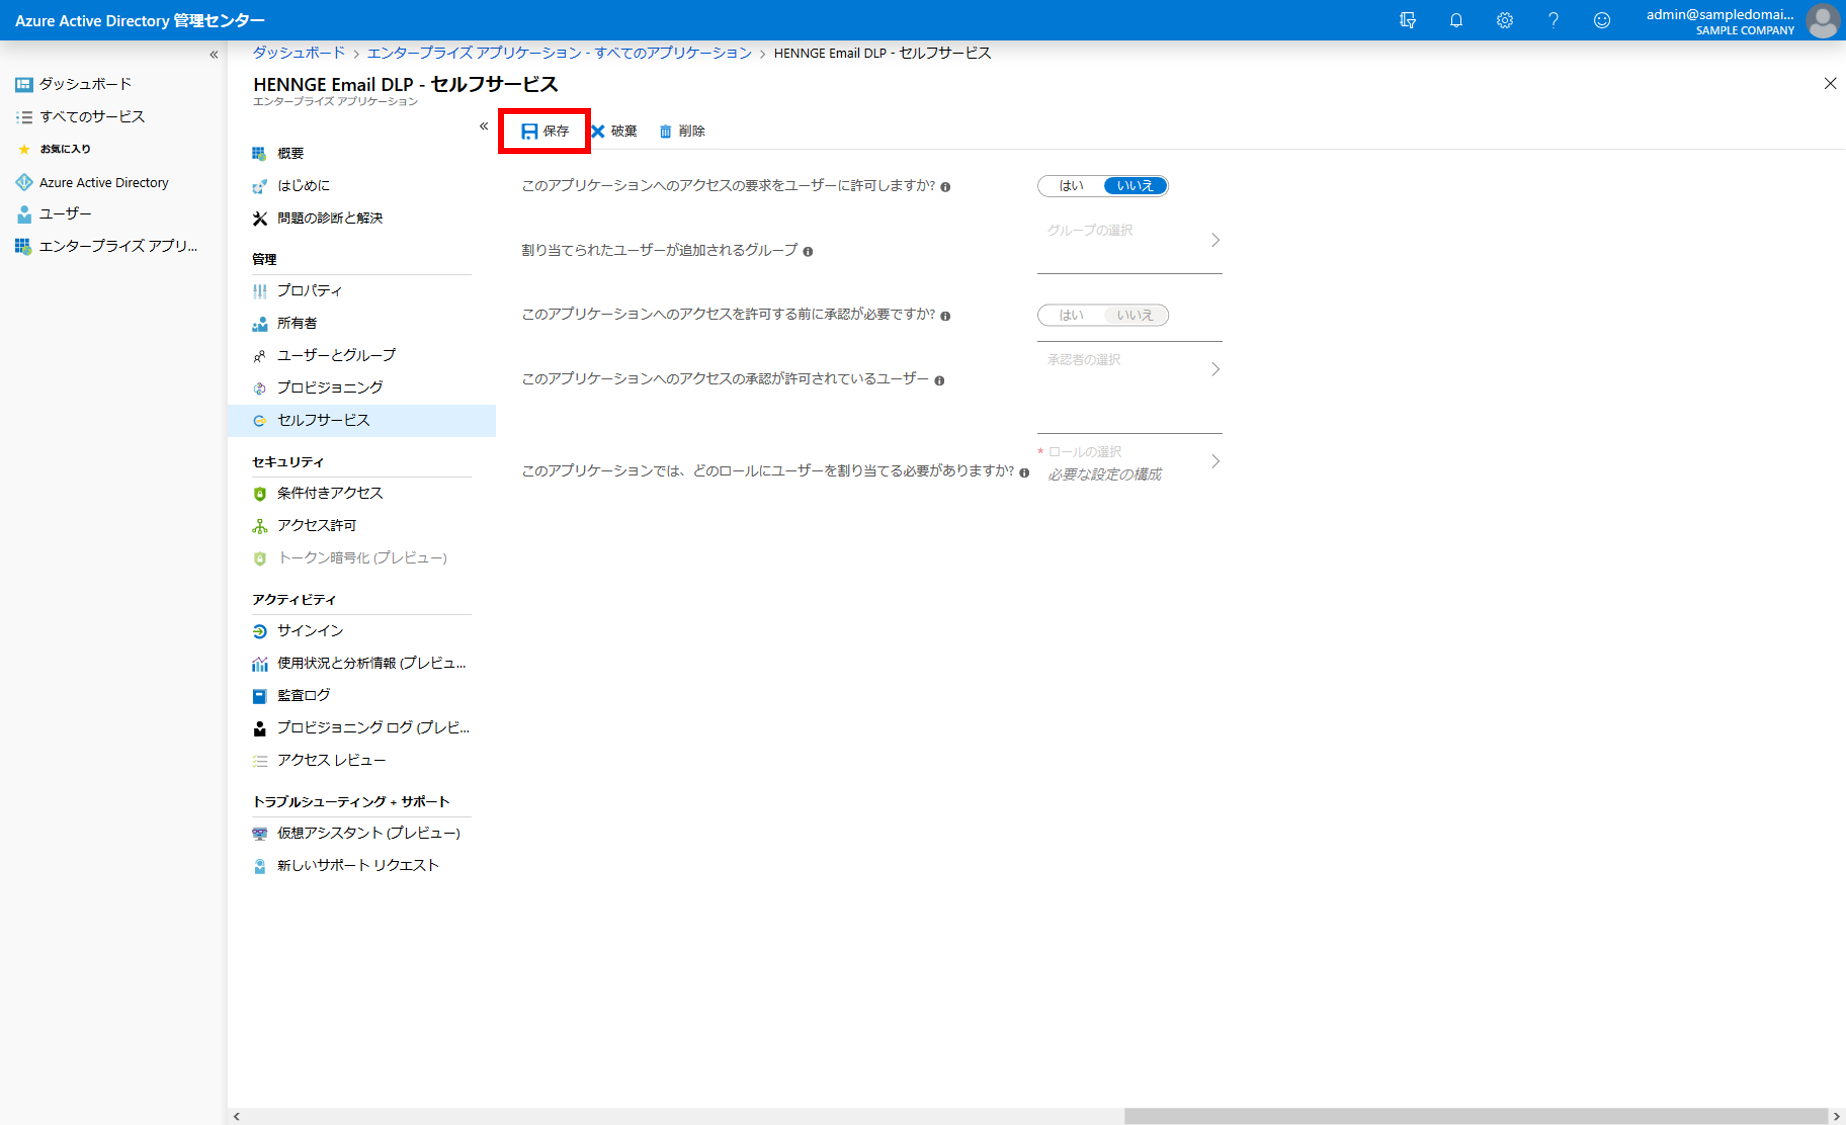Screen dimensions: 1846x1125
Task: Open Azure Active Directory in the sidebar
Action: 103,182
